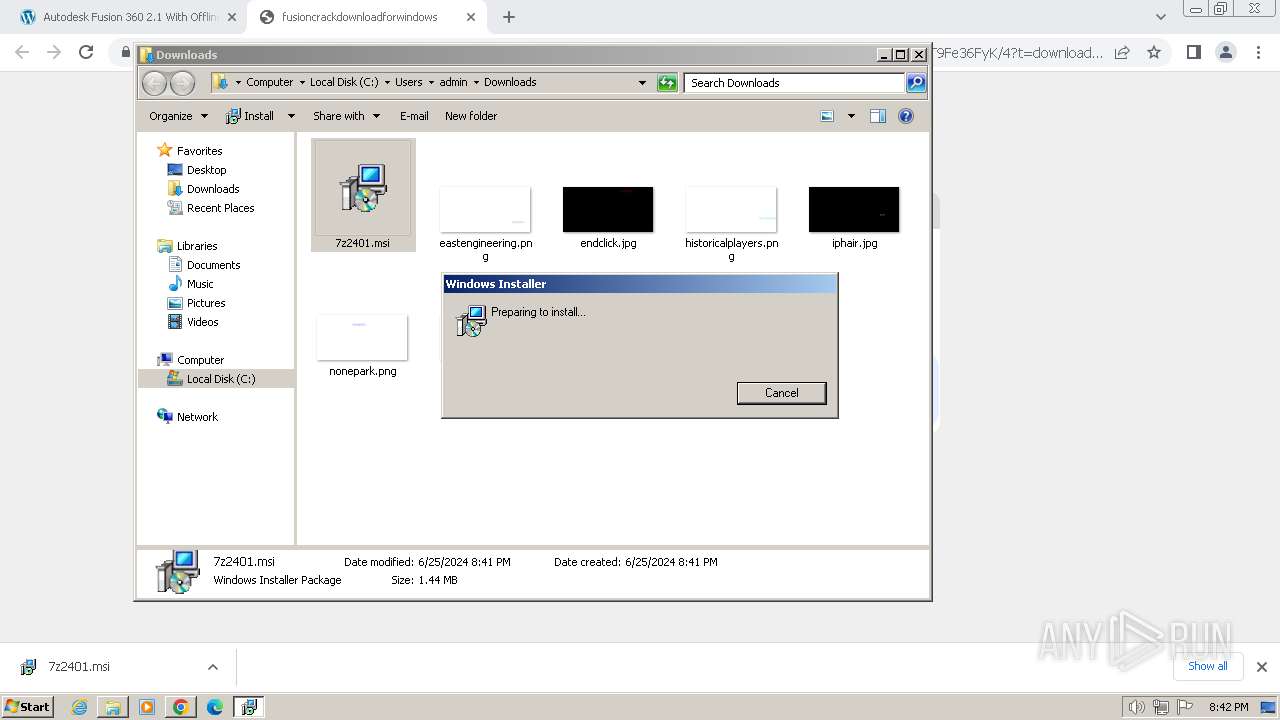Share this page icon in Chrome
Image resolution: width=1280 pixels, height=720 pixels.
click(x=1122, y=52)
